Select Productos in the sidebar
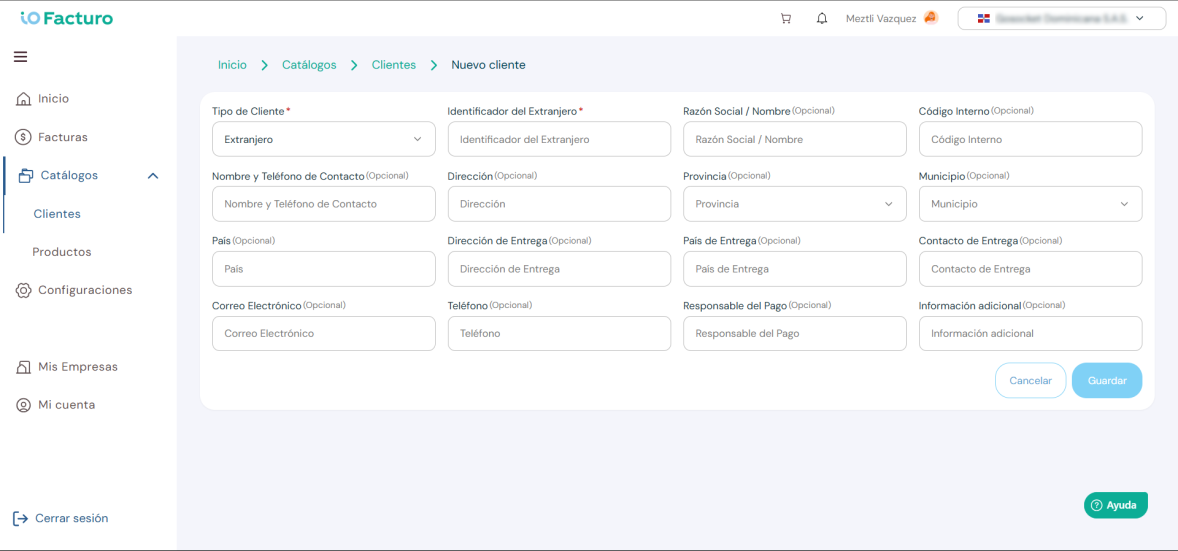The image size is (1178, 551). pos(62,252)
